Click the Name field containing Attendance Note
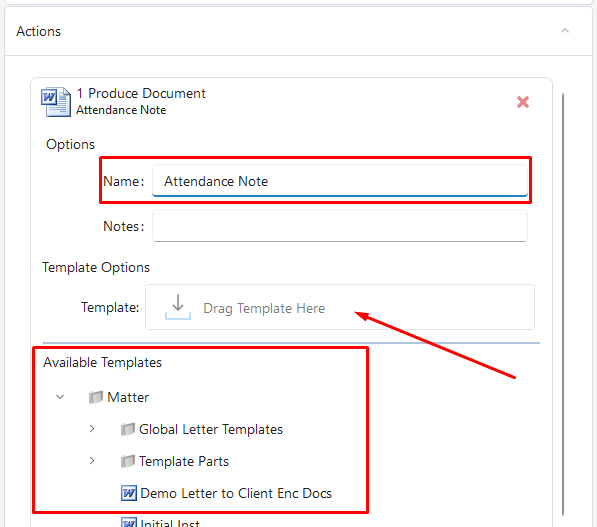 340,180
